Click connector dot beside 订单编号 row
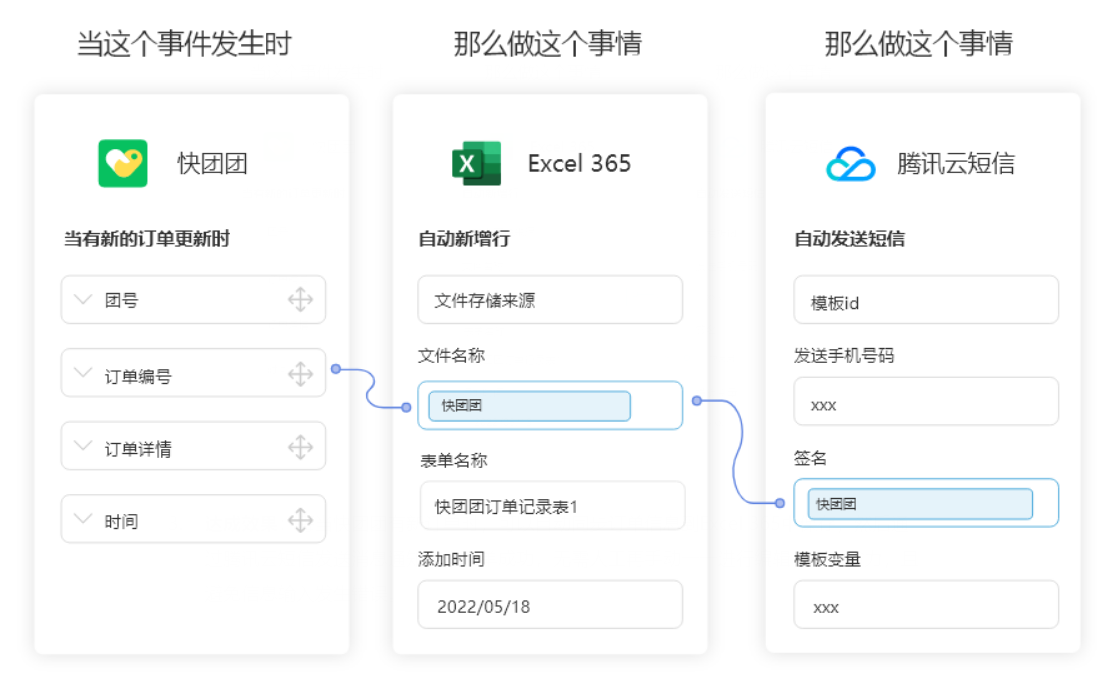 (336, 369)
